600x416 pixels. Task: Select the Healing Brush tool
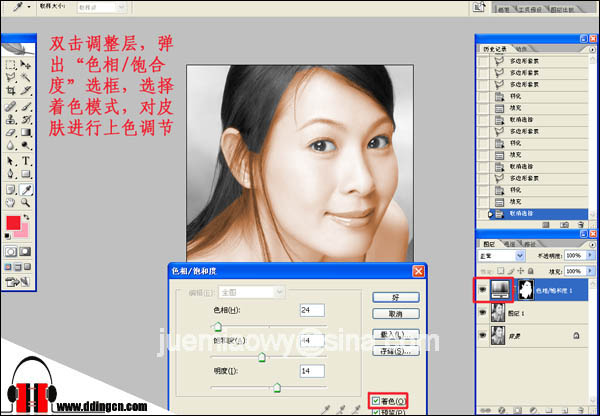(11, 106)
